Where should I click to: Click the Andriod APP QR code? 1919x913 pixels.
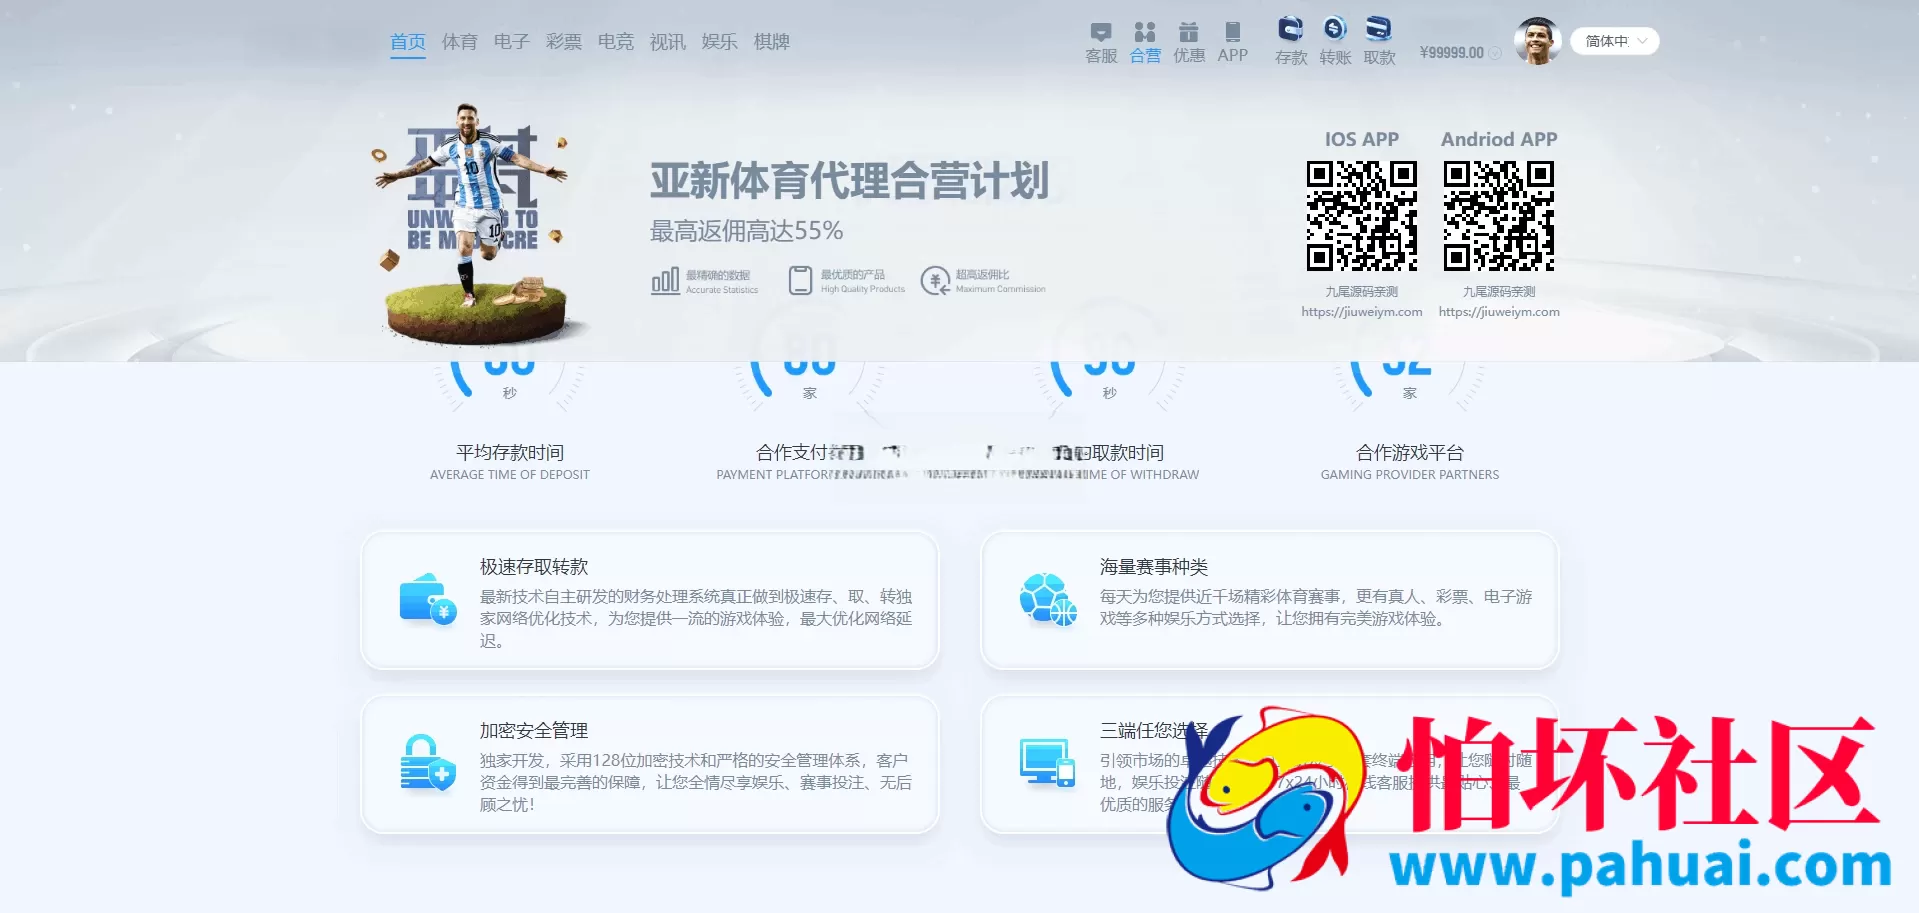1499,216
